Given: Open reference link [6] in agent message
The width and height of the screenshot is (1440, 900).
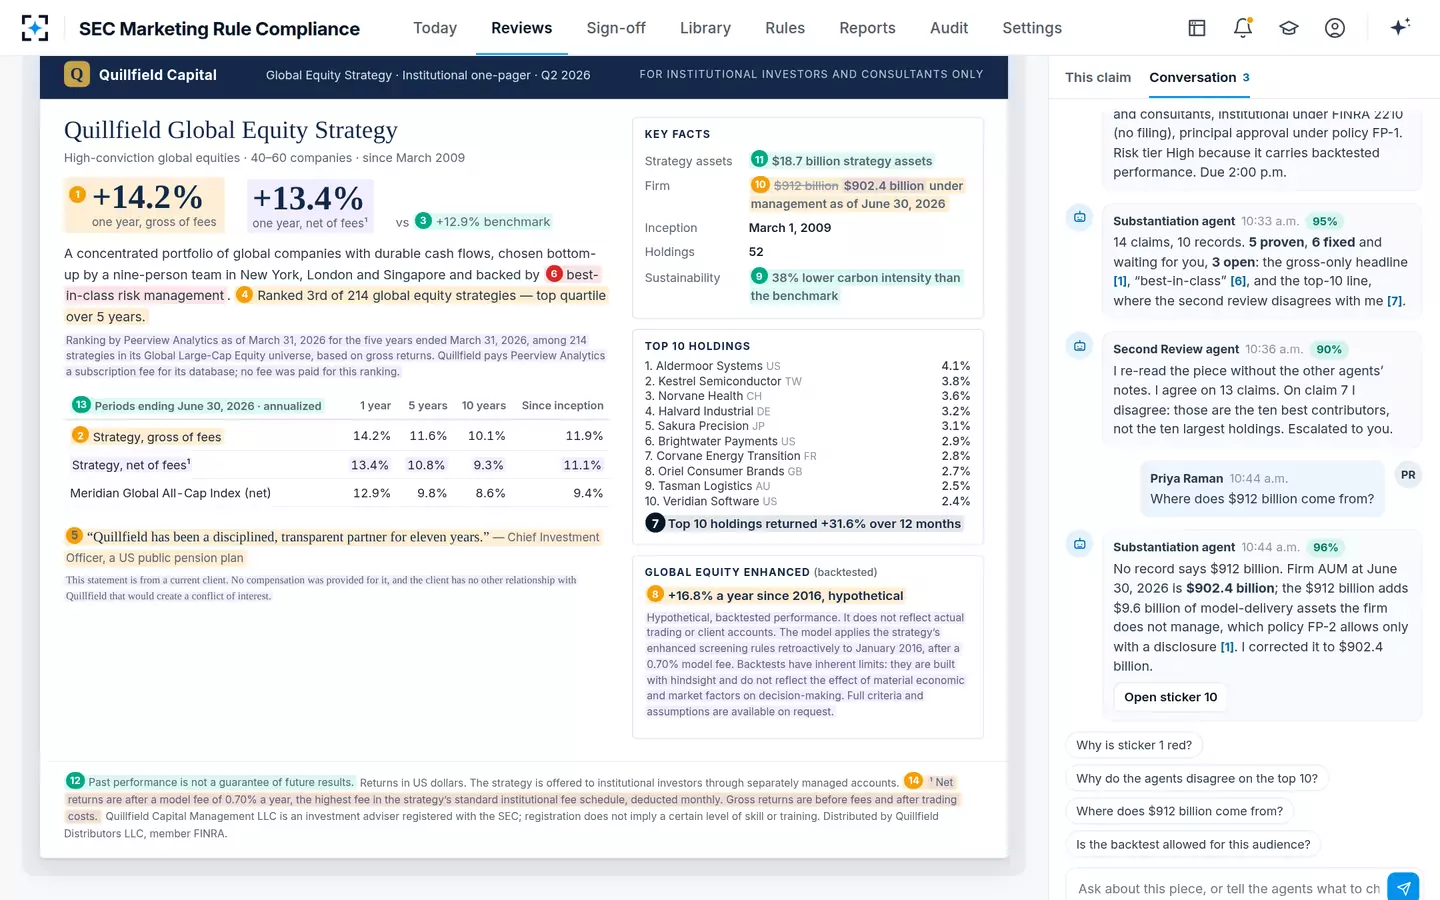Looking at the screenshot, I should (1238, 281).
